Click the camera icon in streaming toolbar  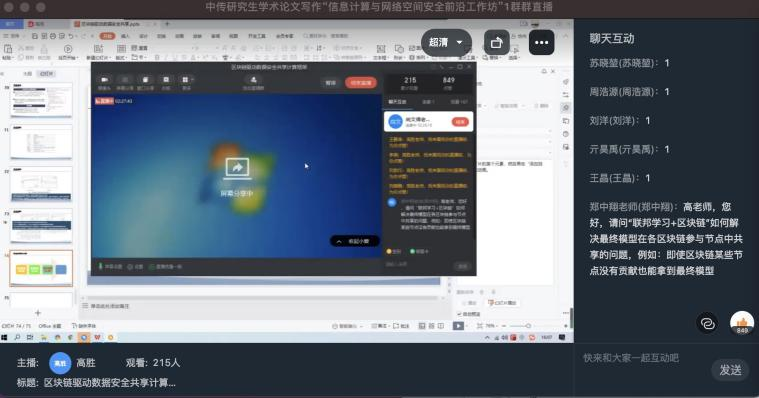click(x=104, y=80)
